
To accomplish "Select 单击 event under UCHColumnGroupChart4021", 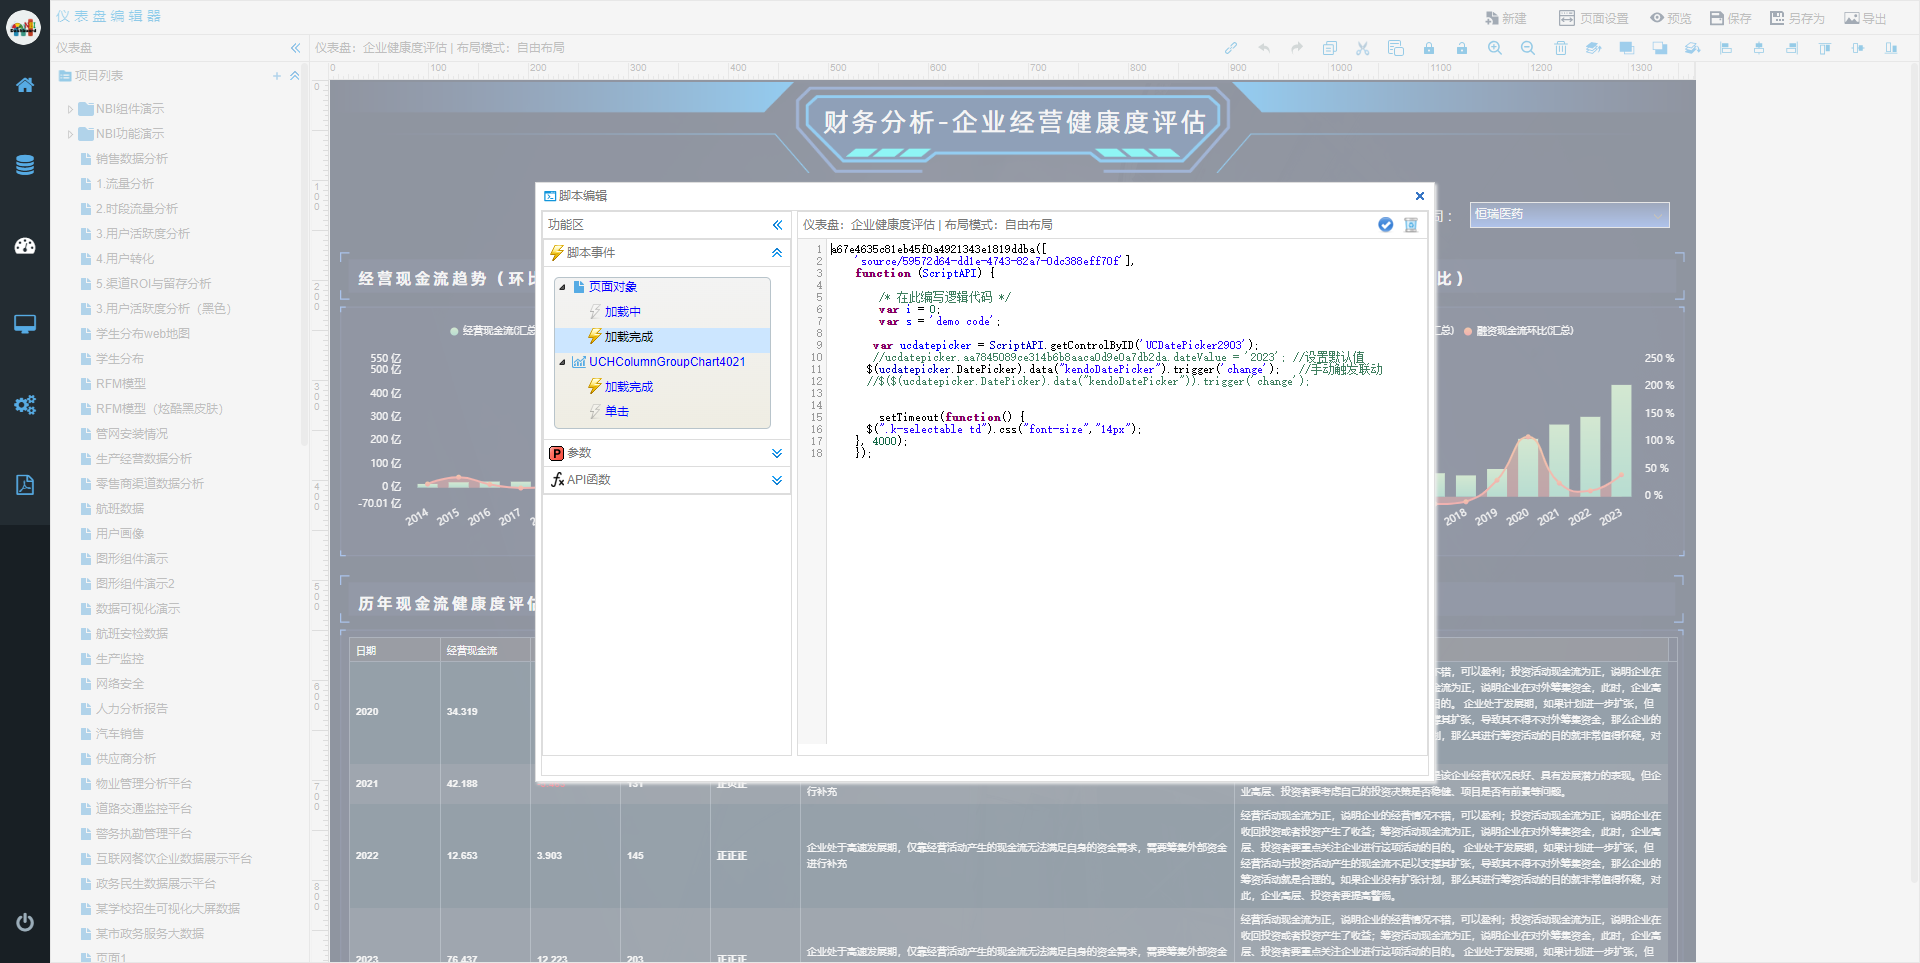I will 616,412.
